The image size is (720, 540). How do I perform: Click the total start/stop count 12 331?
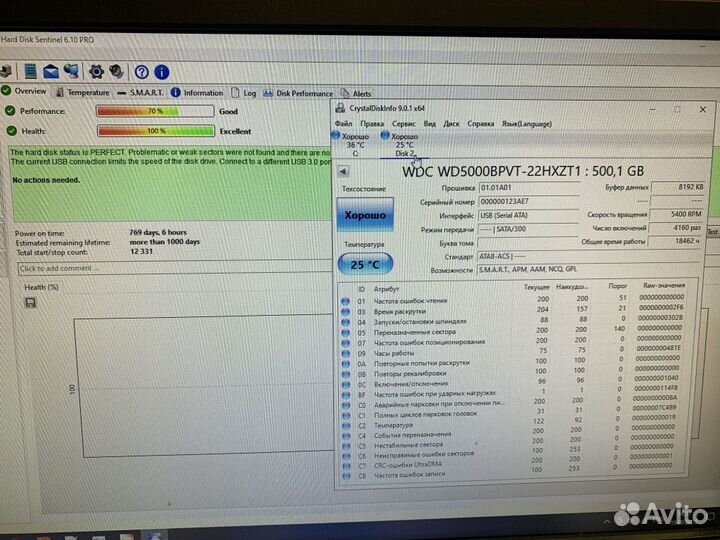[x=141, y=251]
